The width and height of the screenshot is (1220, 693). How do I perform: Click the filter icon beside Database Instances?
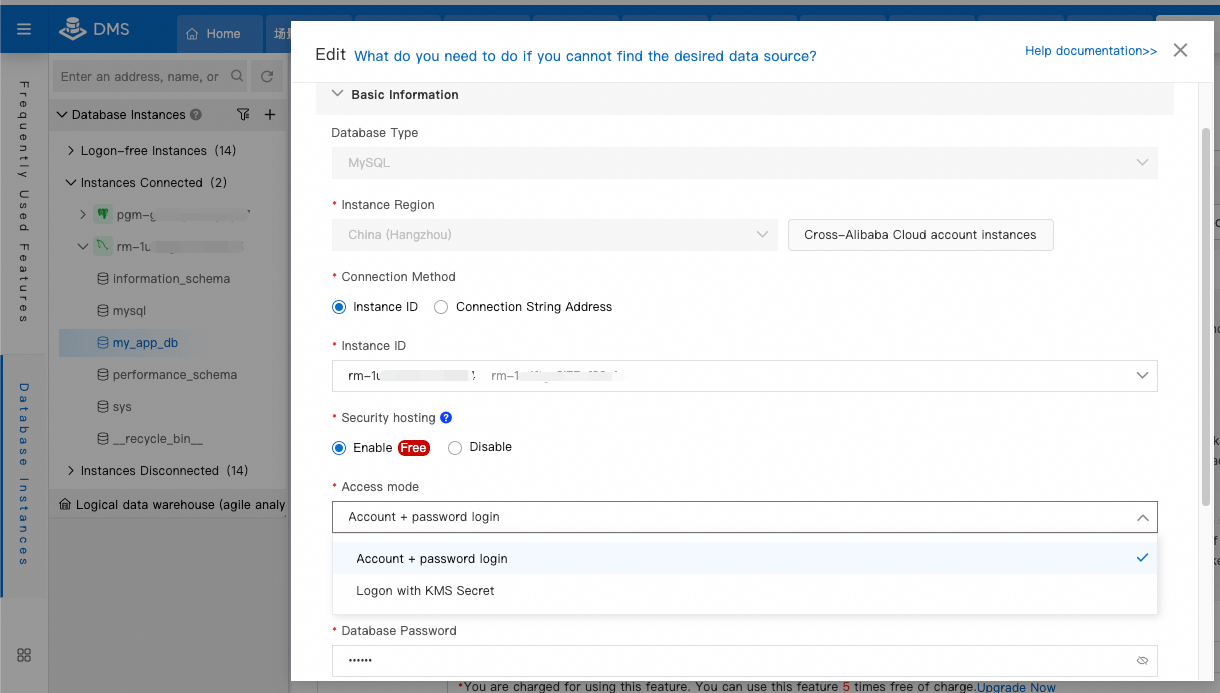pyautogui.click(x=243, y=115)
